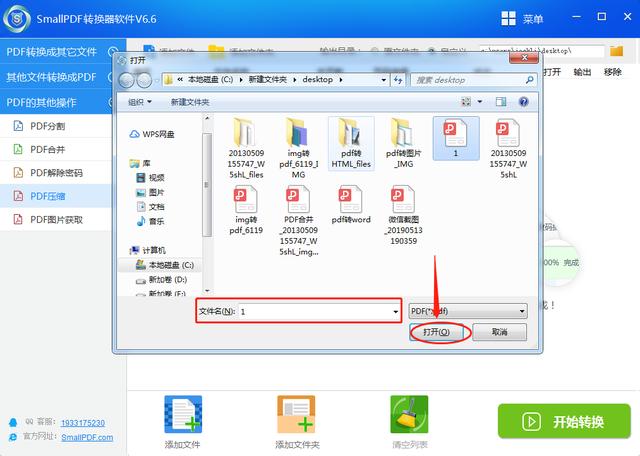The image size is (640, 456).
Task: Expand the address bar history dropdown
Action: [x=383, y=80]
